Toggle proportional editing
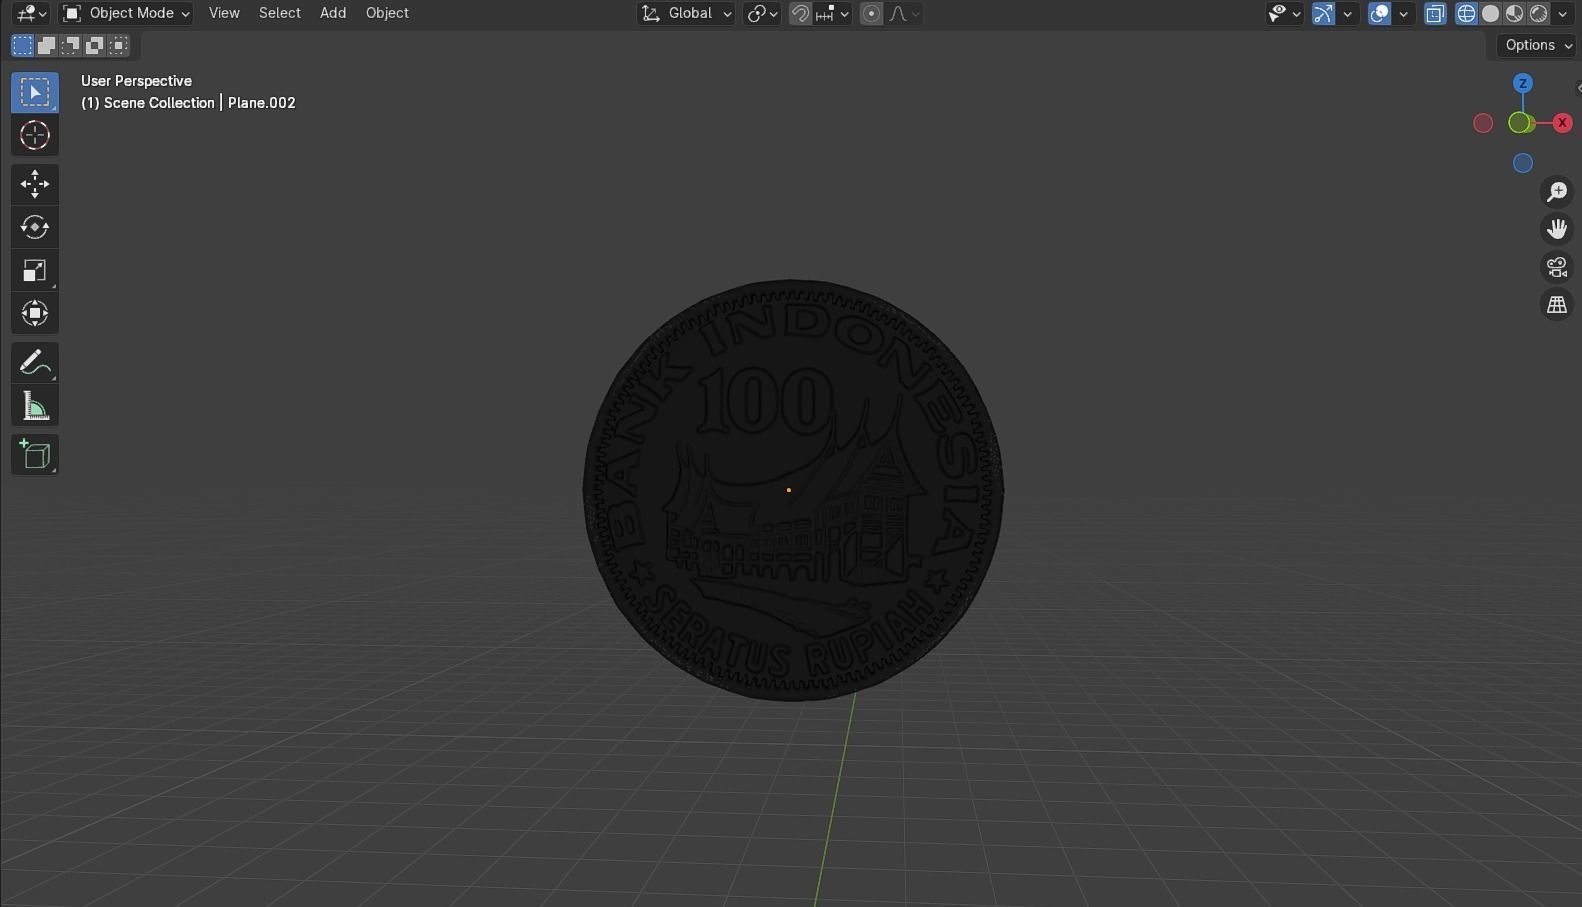 [871, 13]
